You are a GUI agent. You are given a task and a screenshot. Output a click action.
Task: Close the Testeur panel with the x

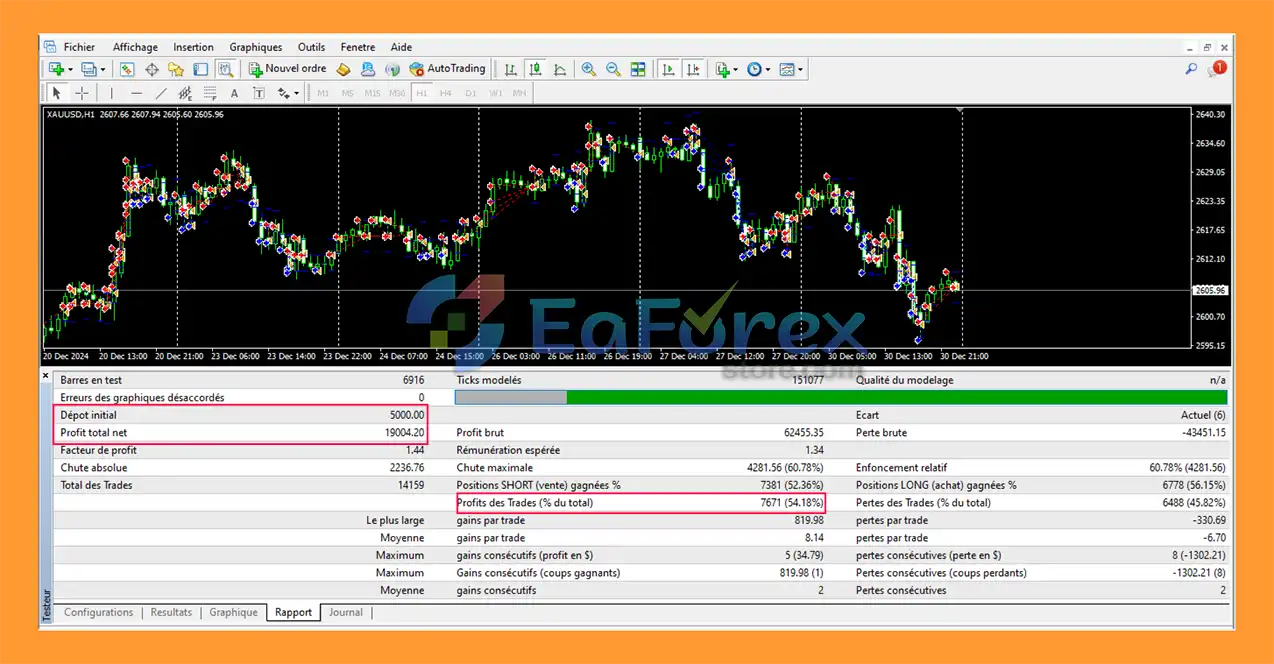(x=46, y=377)
